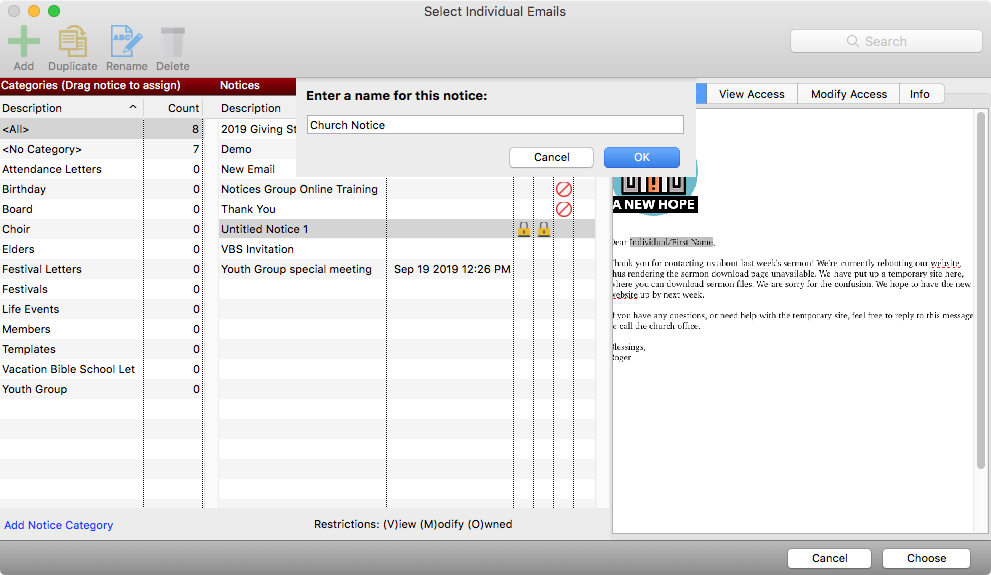Click the Add Notice Category link
This screenshot has width=991, height=575.
click(59, 525)
